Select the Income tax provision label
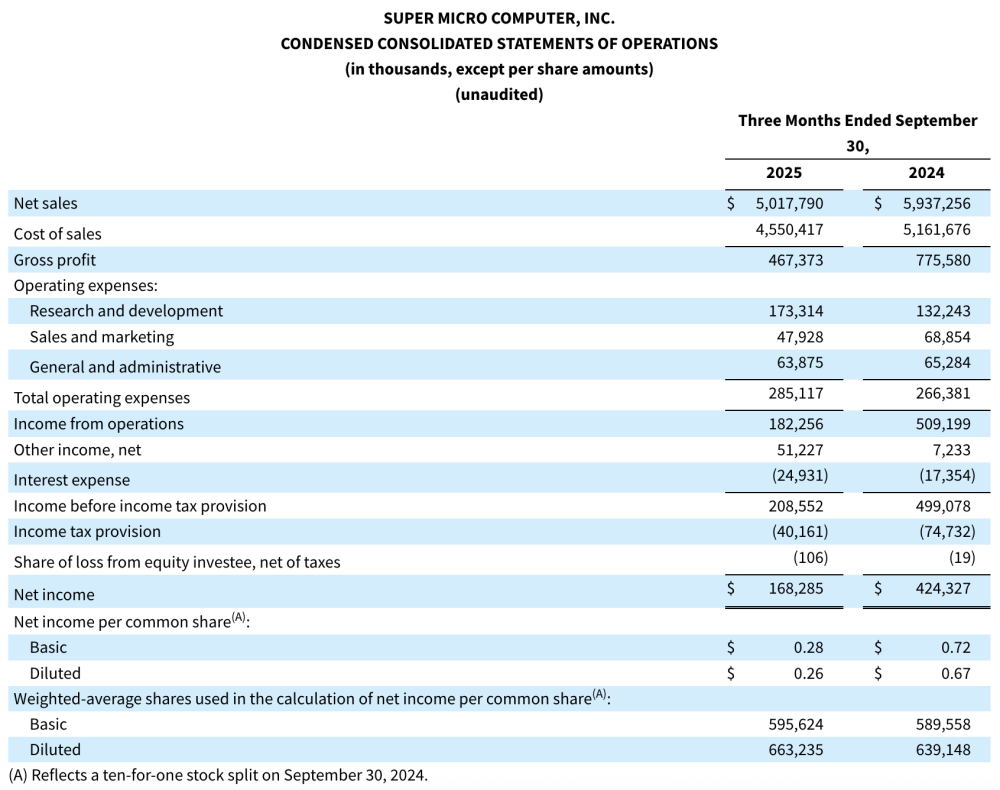 [x=87, y=531]
